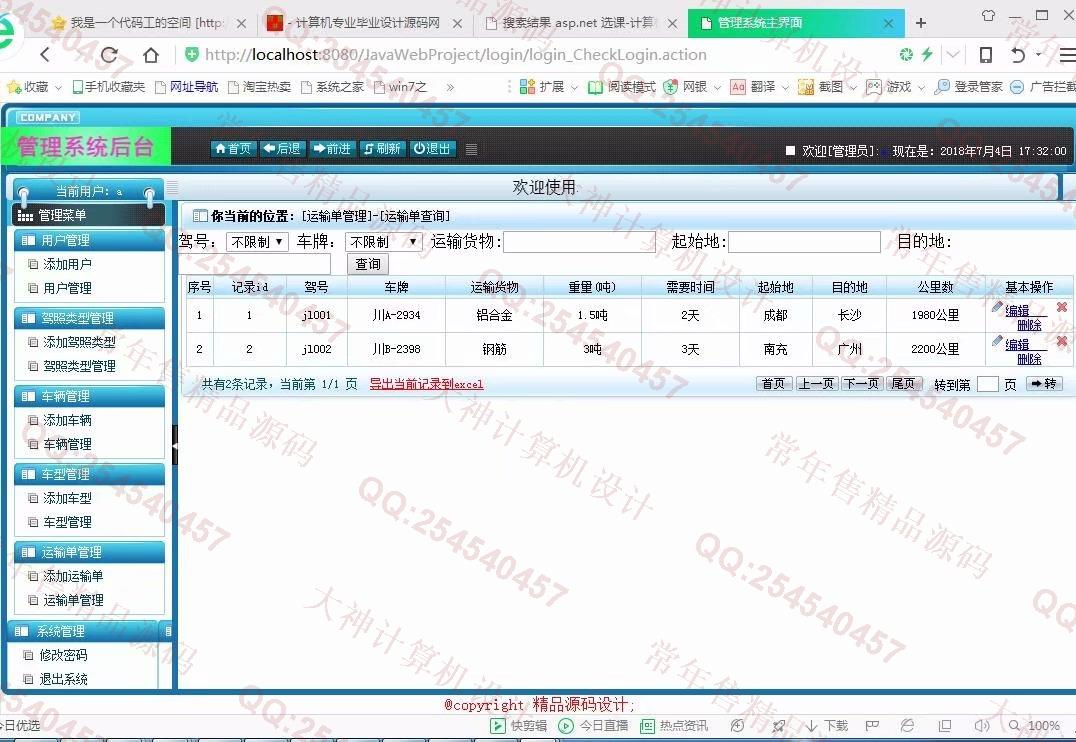
Task: Collapse the 车辆管理 menu section
Action: pos(89,396)
